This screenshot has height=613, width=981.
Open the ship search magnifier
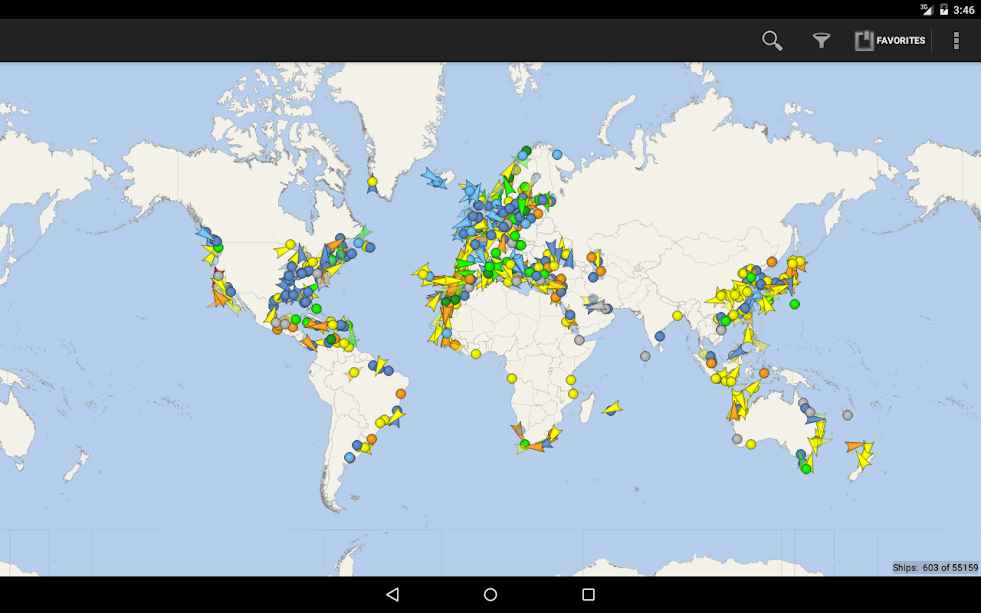point(772,41)
